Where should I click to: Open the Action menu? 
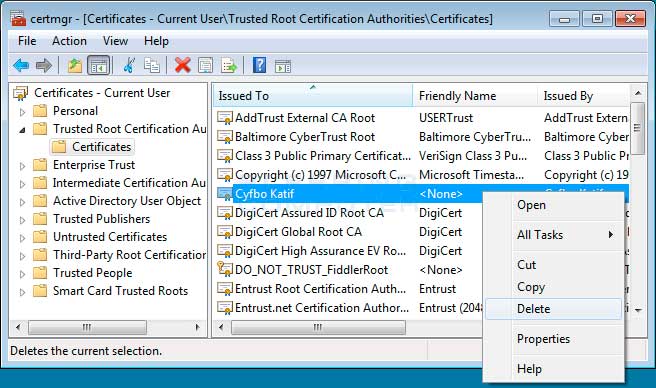(69, 41)
